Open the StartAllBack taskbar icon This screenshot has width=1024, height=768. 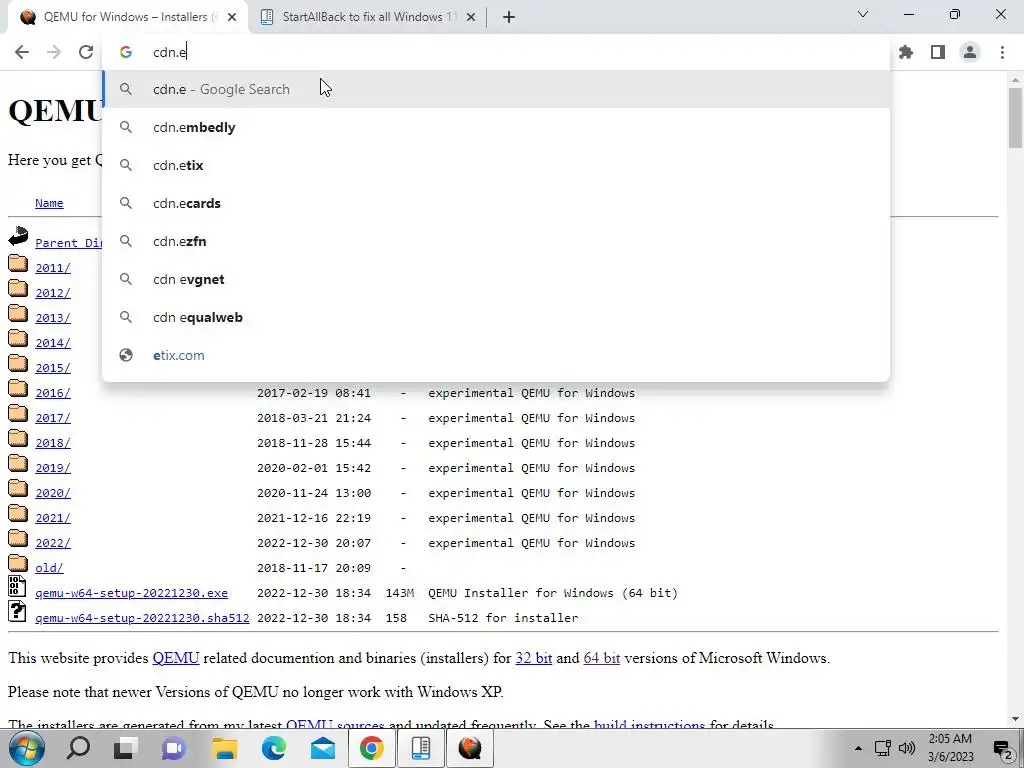[x=421, y=748]
